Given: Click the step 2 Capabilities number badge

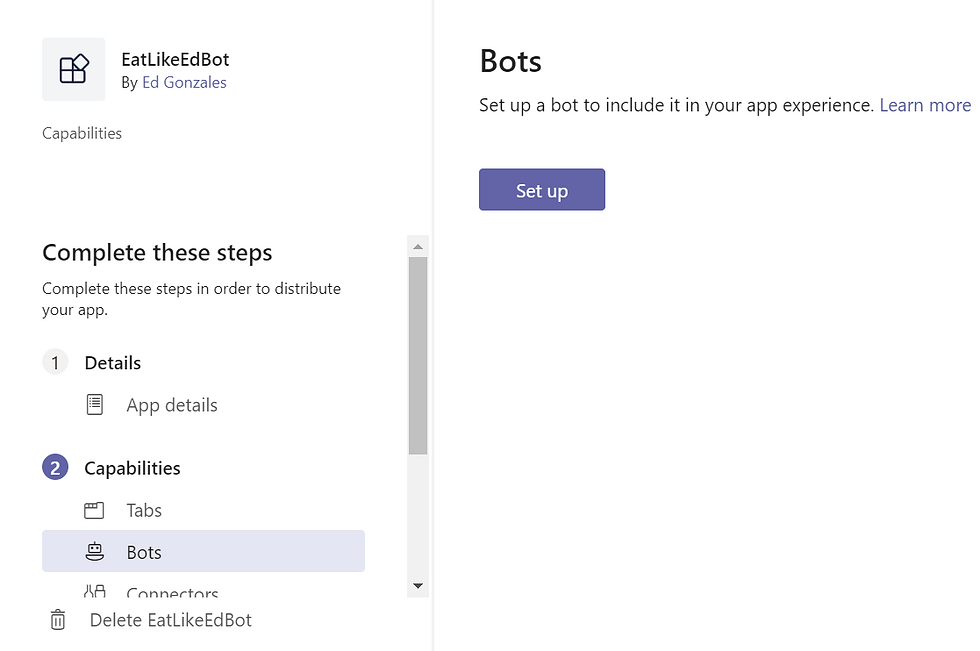Looking at the screenshot, I should [x=55, y=467].
